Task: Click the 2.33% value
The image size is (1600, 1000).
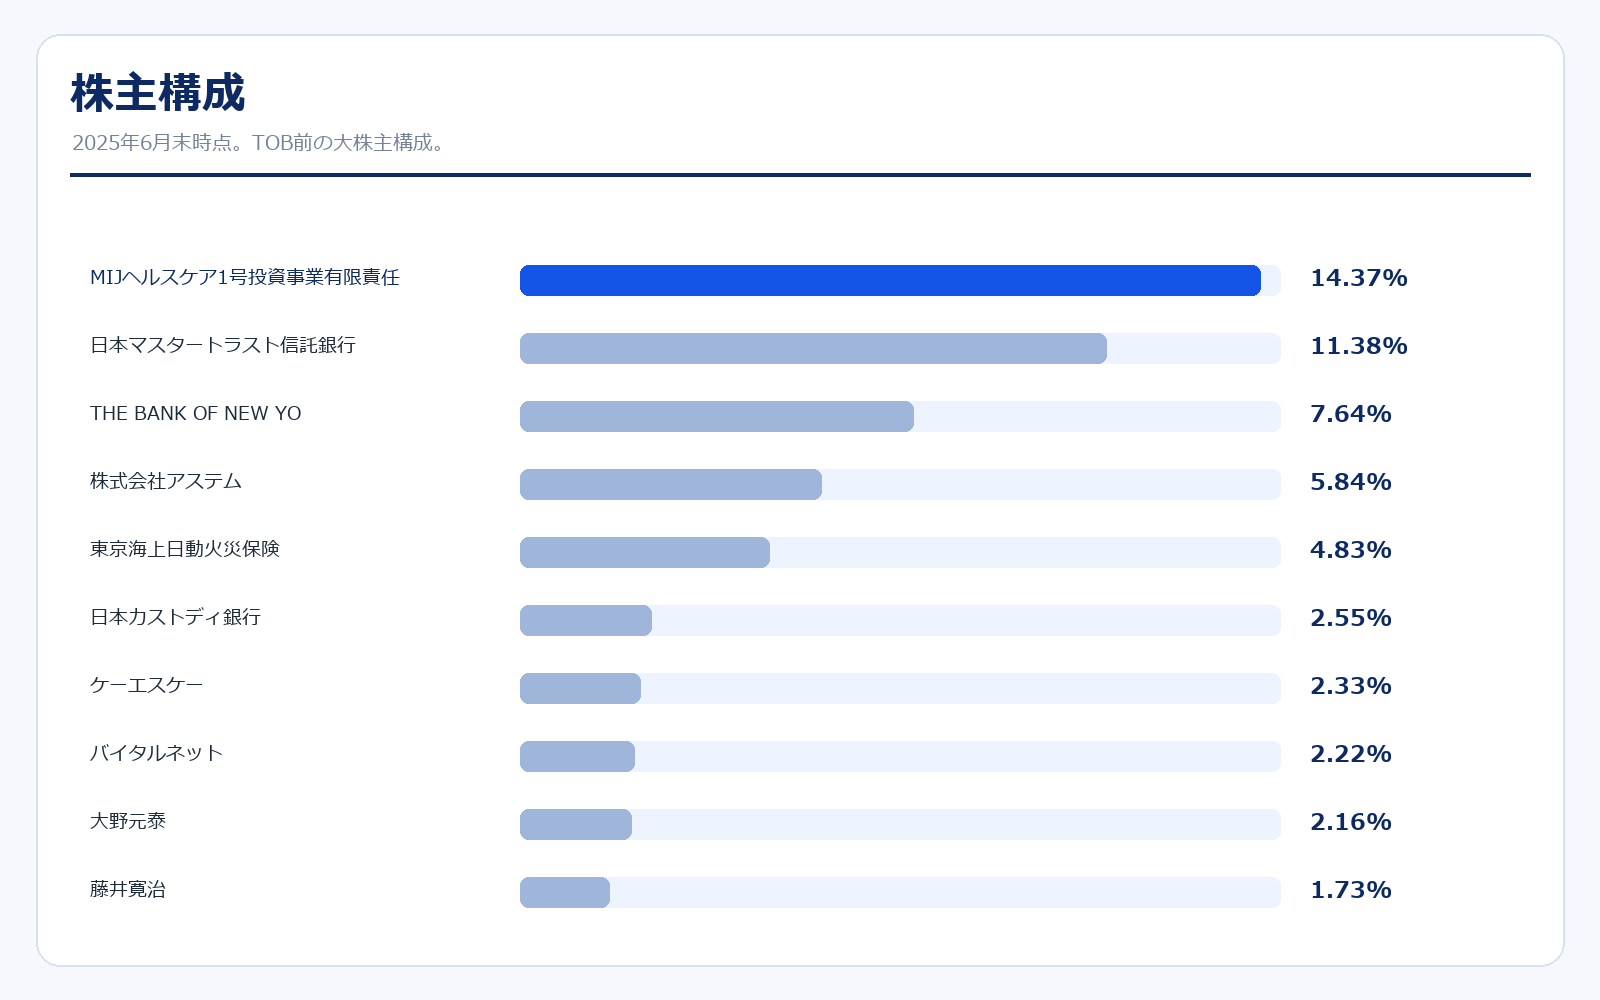Action: [x=1351, y=686]
